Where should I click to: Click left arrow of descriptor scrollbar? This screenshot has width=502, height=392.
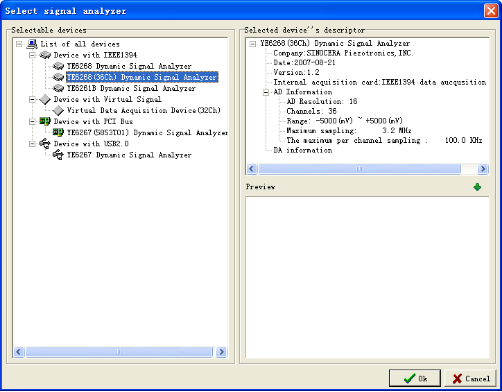click(x=252, y=169)
